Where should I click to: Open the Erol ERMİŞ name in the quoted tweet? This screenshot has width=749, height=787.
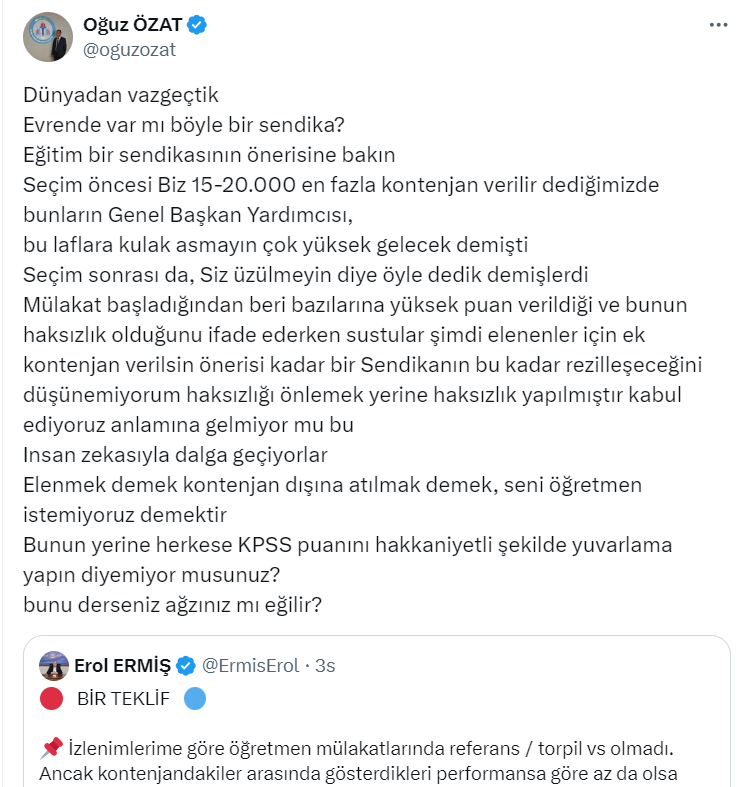pyautogui.click(x=123, y=666)
